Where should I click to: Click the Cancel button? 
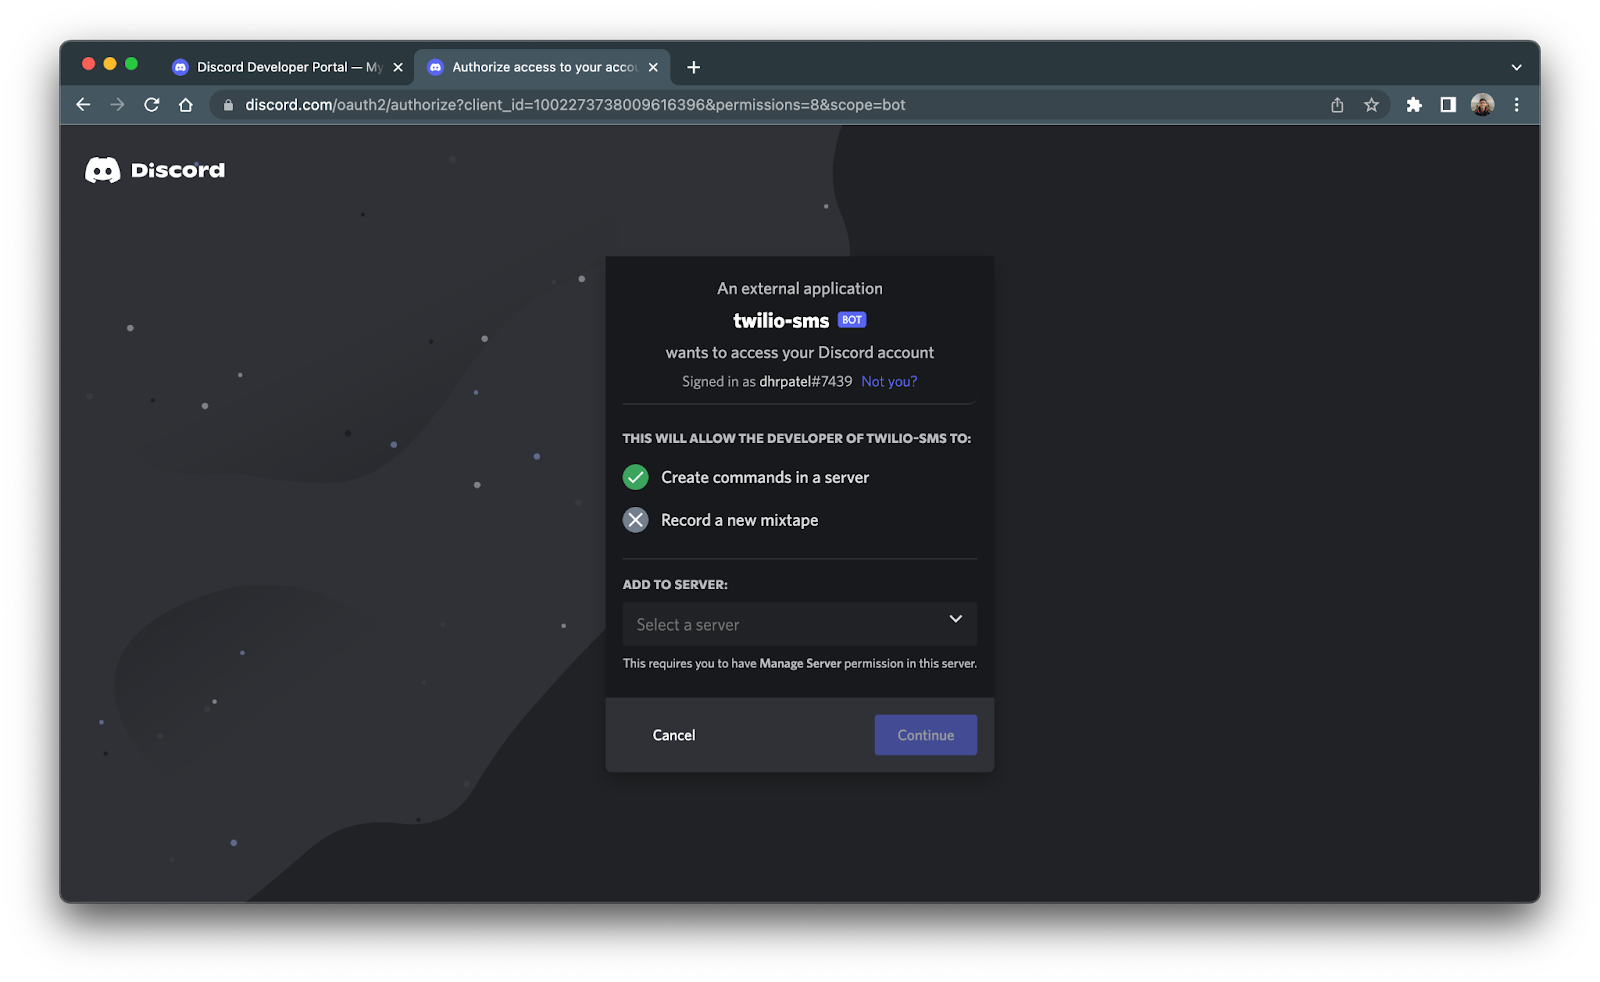(x=674, y=735)
